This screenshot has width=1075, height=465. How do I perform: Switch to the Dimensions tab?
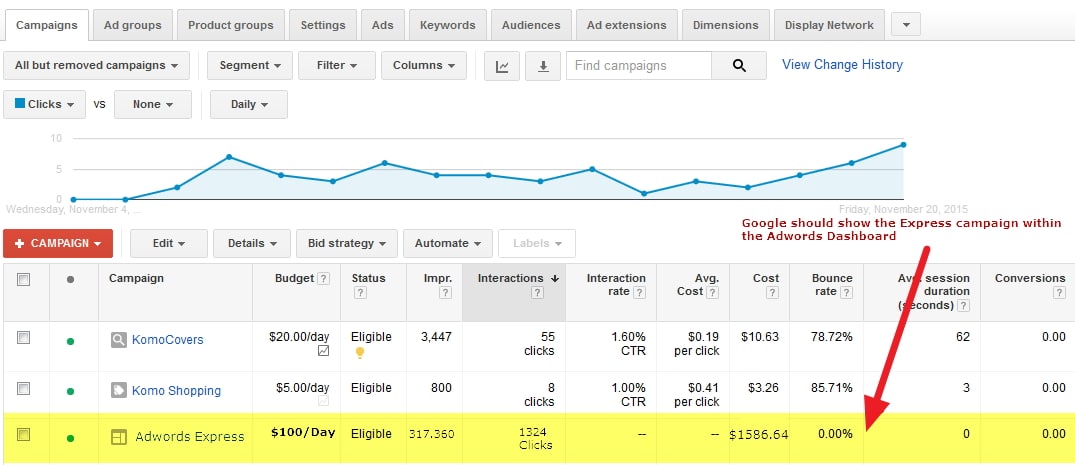[725, 25]
